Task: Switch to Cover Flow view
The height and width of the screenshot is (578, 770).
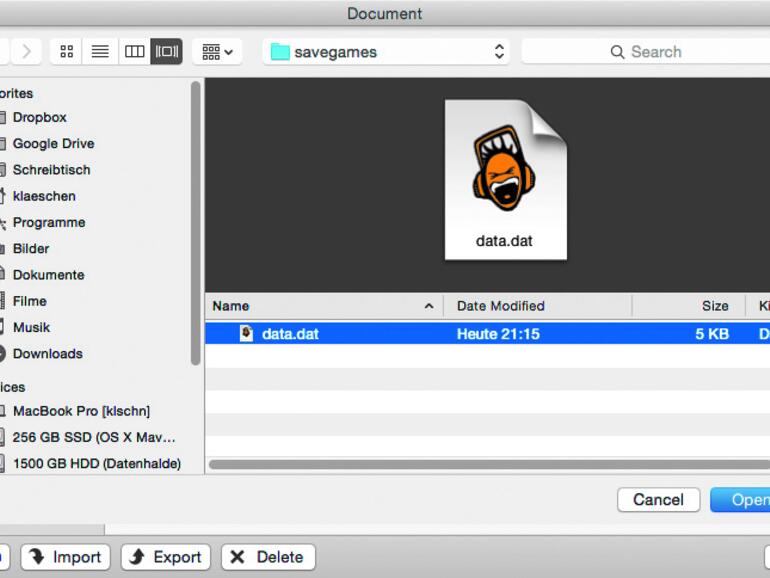Action: (166, 52)
